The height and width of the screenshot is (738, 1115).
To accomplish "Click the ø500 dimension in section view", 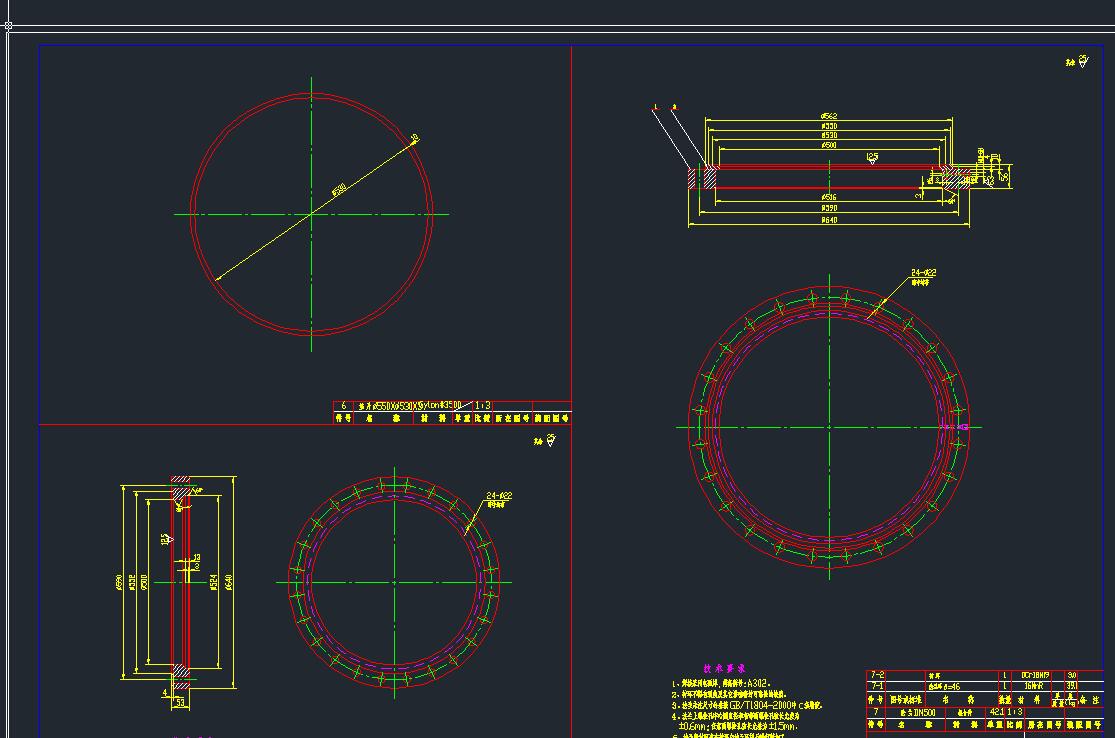I will click(x=828, y=145).
